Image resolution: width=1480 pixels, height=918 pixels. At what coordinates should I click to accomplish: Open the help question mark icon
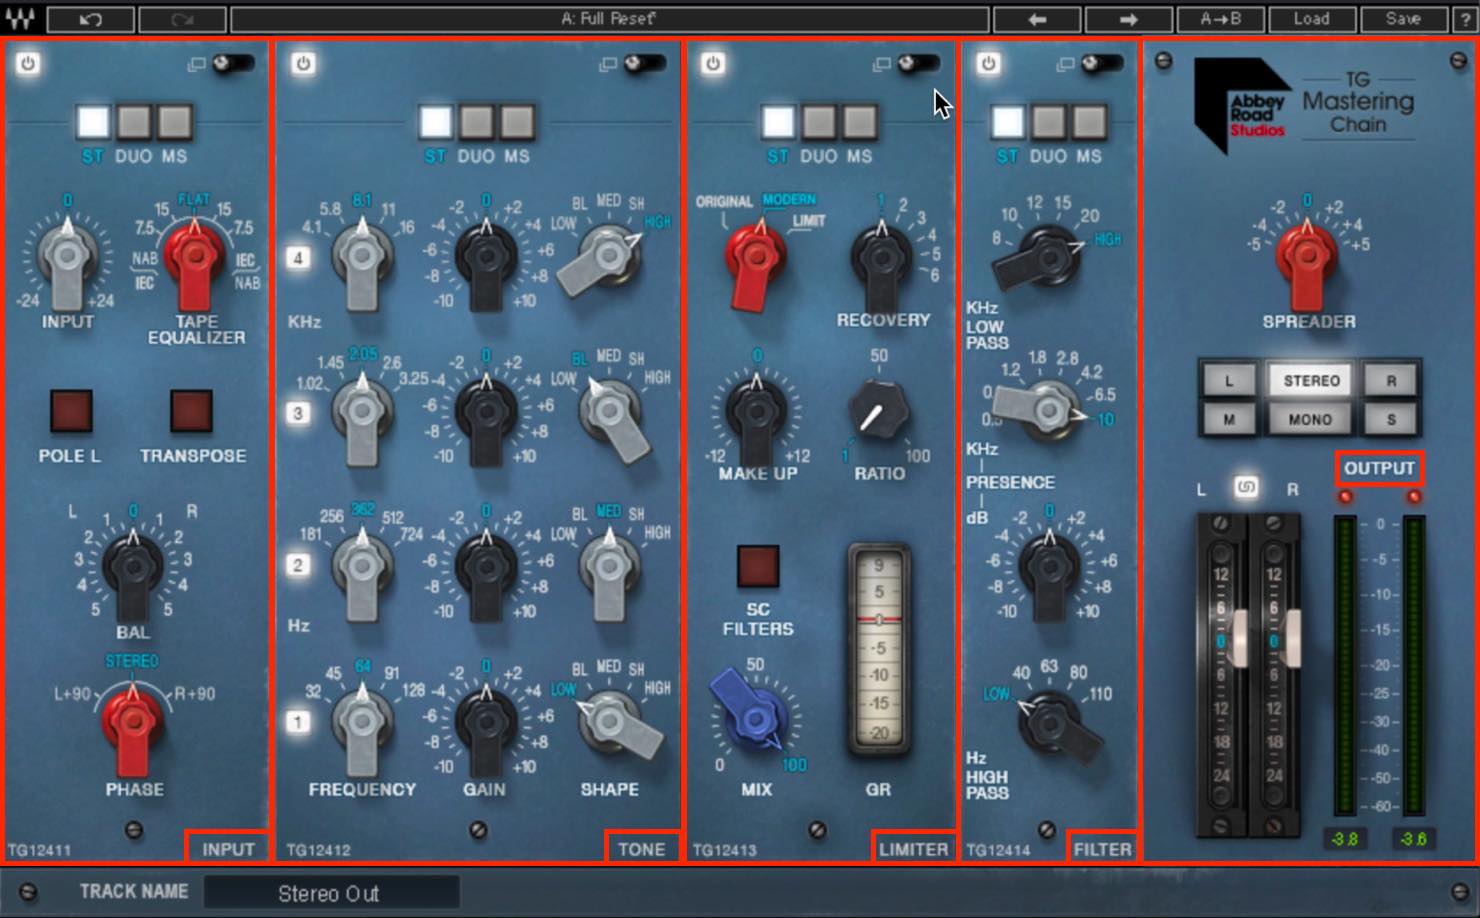pos(1463,19)
